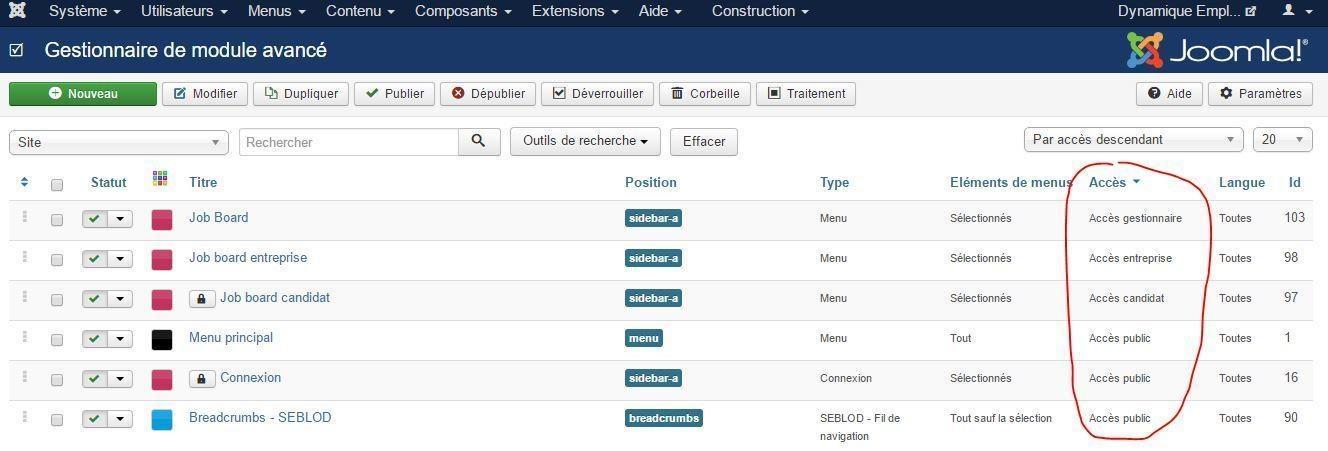1328x451 pixels.
Task: Open the Contenu menu
Action: (360, 11)
